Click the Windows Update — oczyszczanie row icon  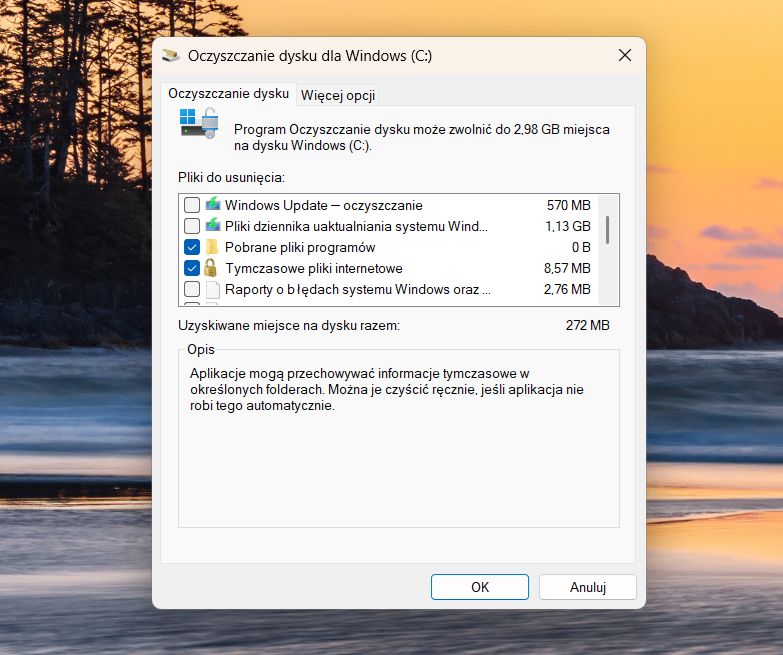click(x=213, y=204)
